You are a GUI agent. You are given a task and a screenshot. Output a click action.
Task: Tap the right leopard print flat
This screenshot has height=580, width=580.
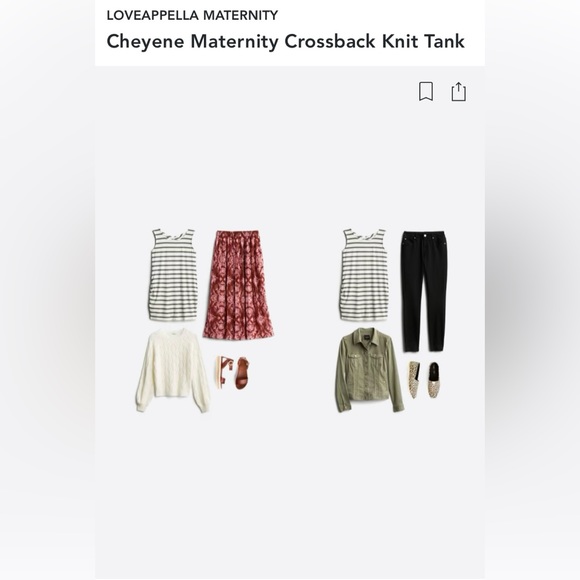[x=433, y=380]
